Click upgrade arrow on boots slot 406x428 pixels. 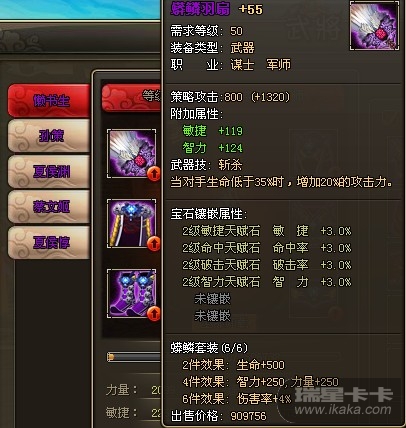click(154, 314)
